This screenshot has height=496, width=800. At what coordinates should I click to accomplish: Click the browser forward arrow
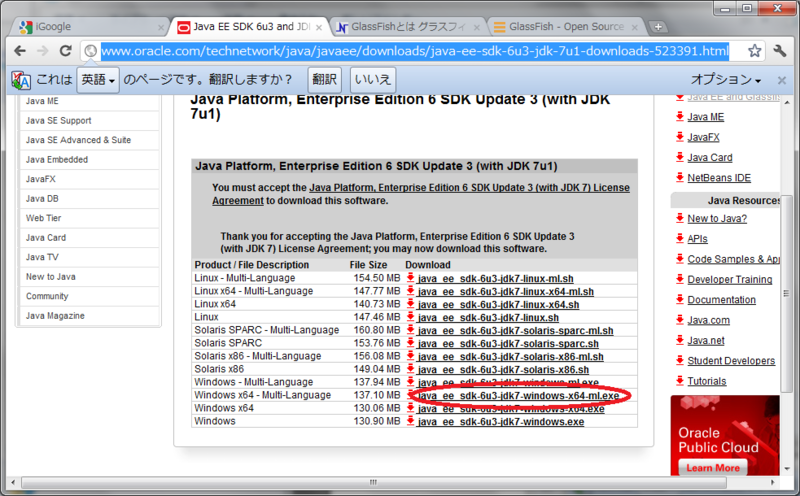tap(43, 51)
